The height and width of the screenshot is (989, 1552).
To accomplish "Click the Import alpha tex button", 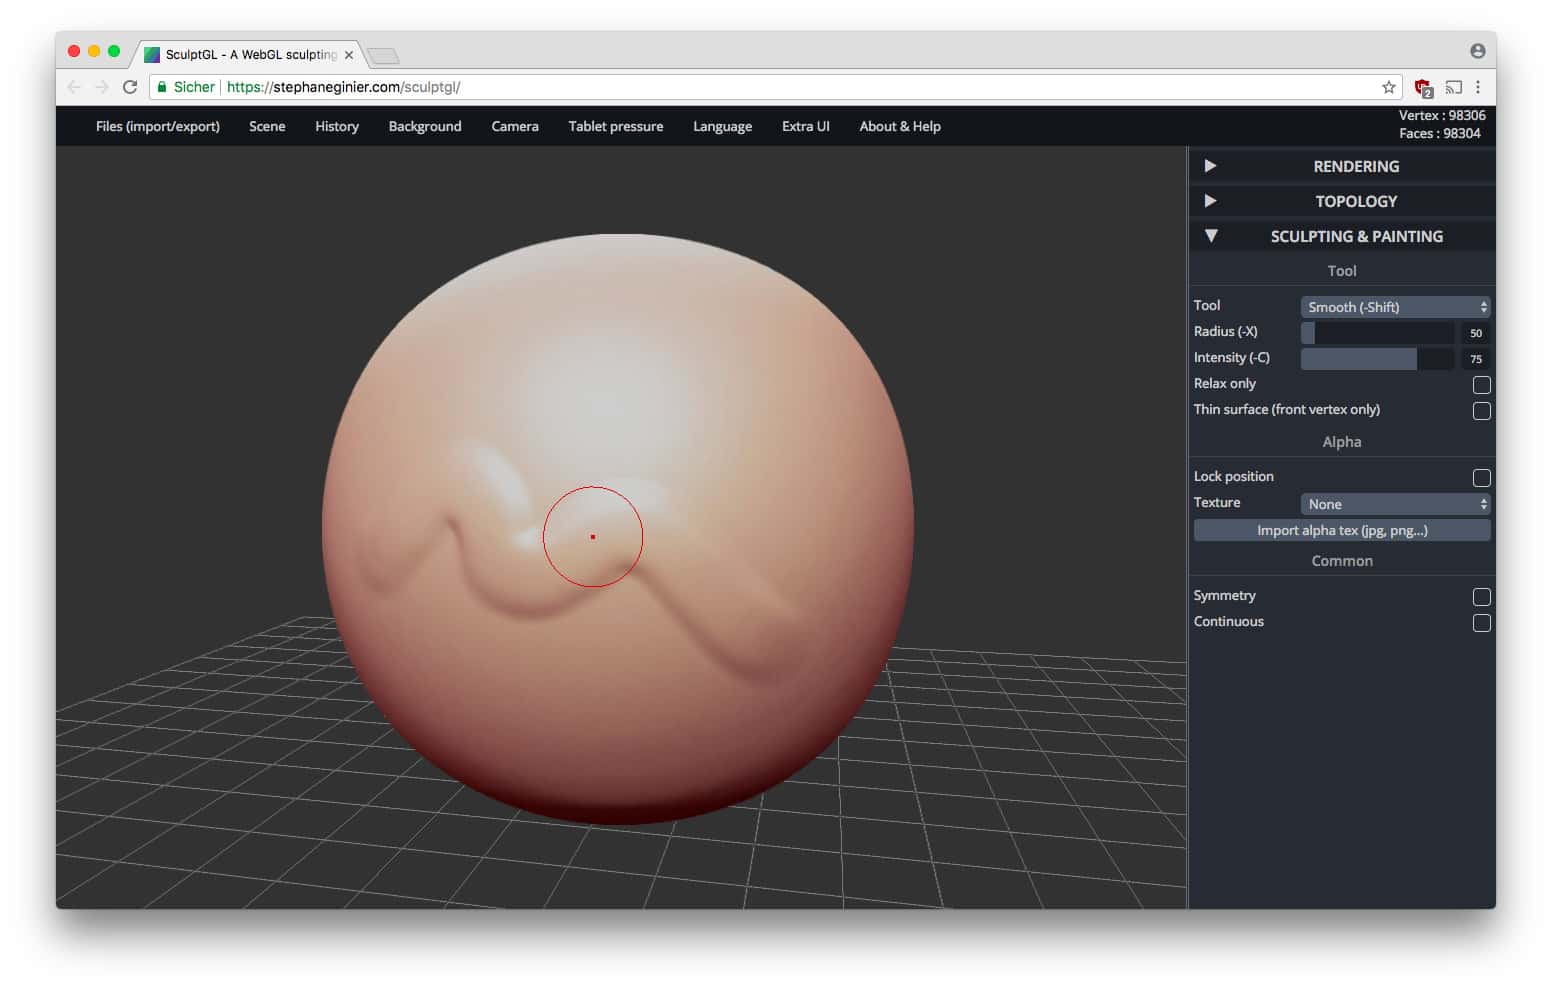I will [x=1341, y=530].
